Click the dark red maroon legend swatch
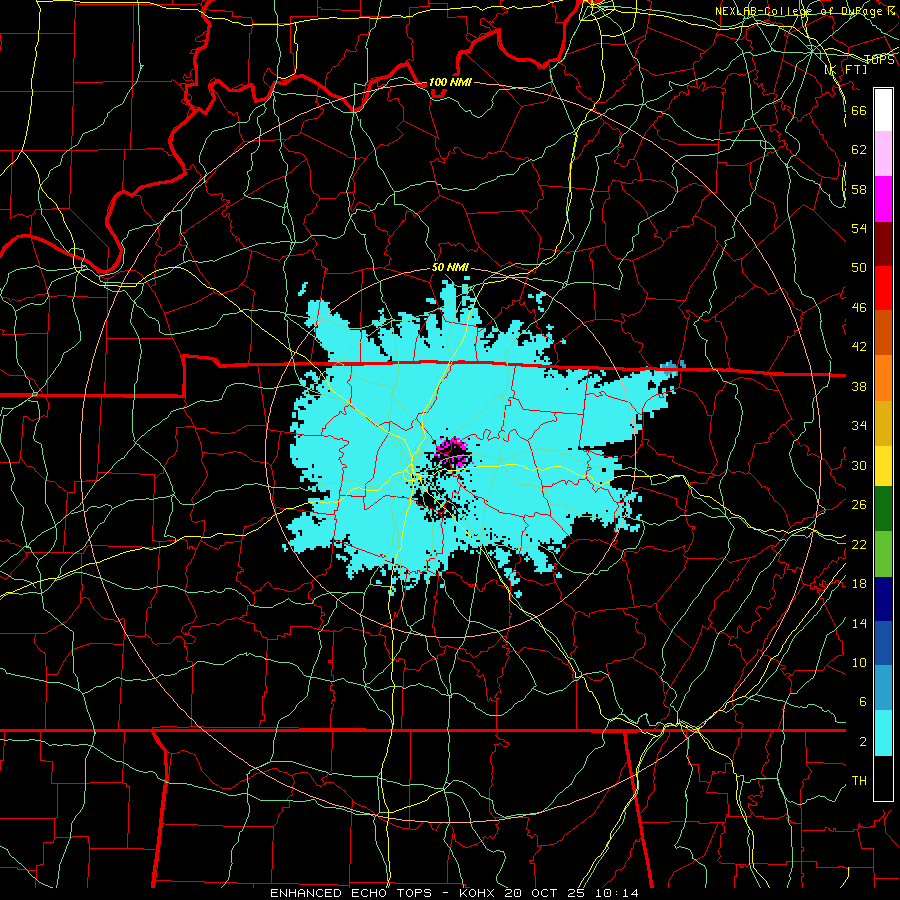 883,243
